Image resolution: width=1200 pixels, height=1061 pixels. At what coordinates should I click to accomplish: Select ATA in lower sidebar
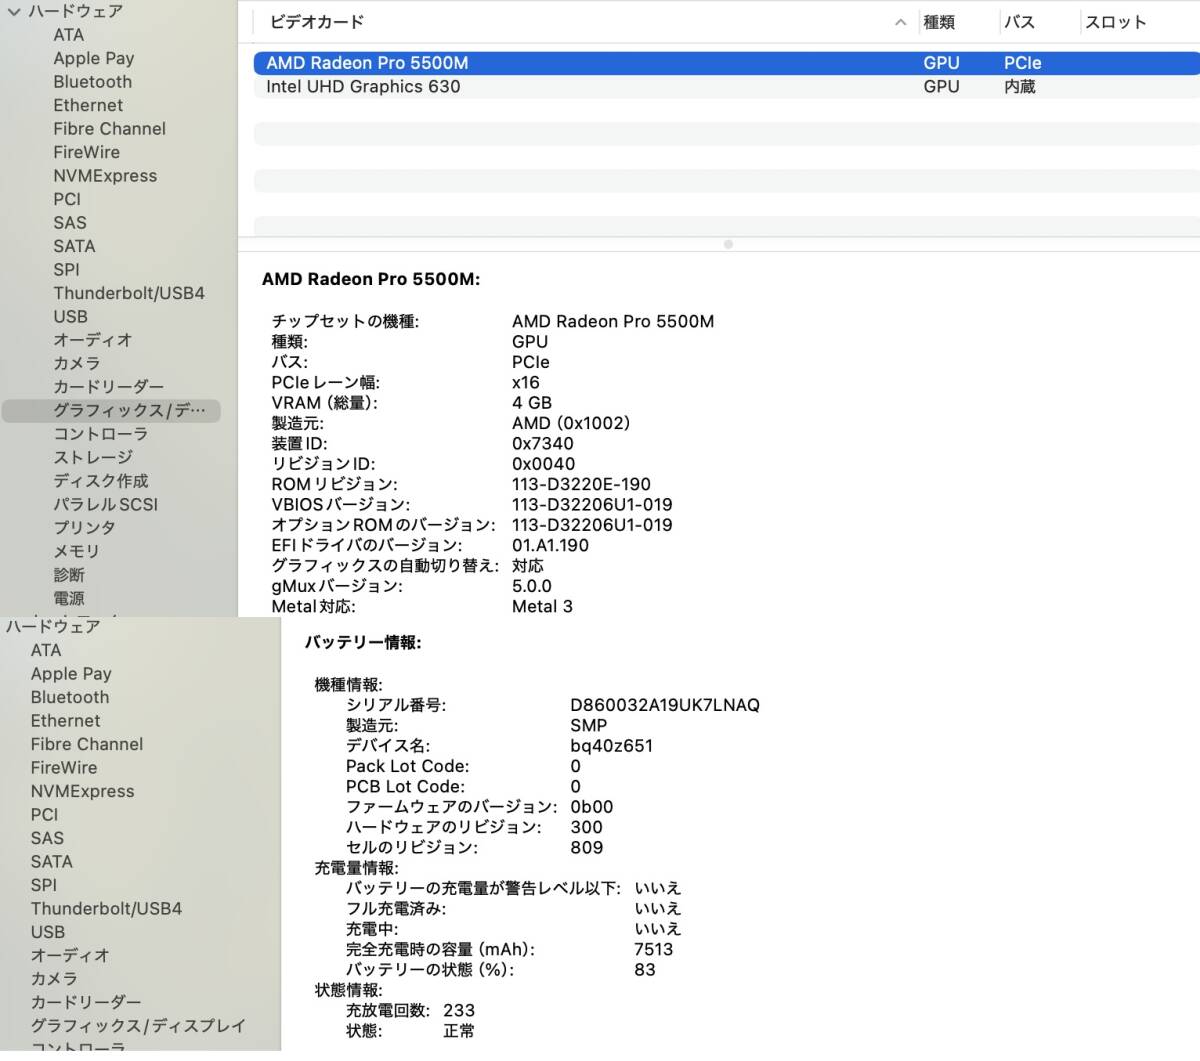pos(46,650)
